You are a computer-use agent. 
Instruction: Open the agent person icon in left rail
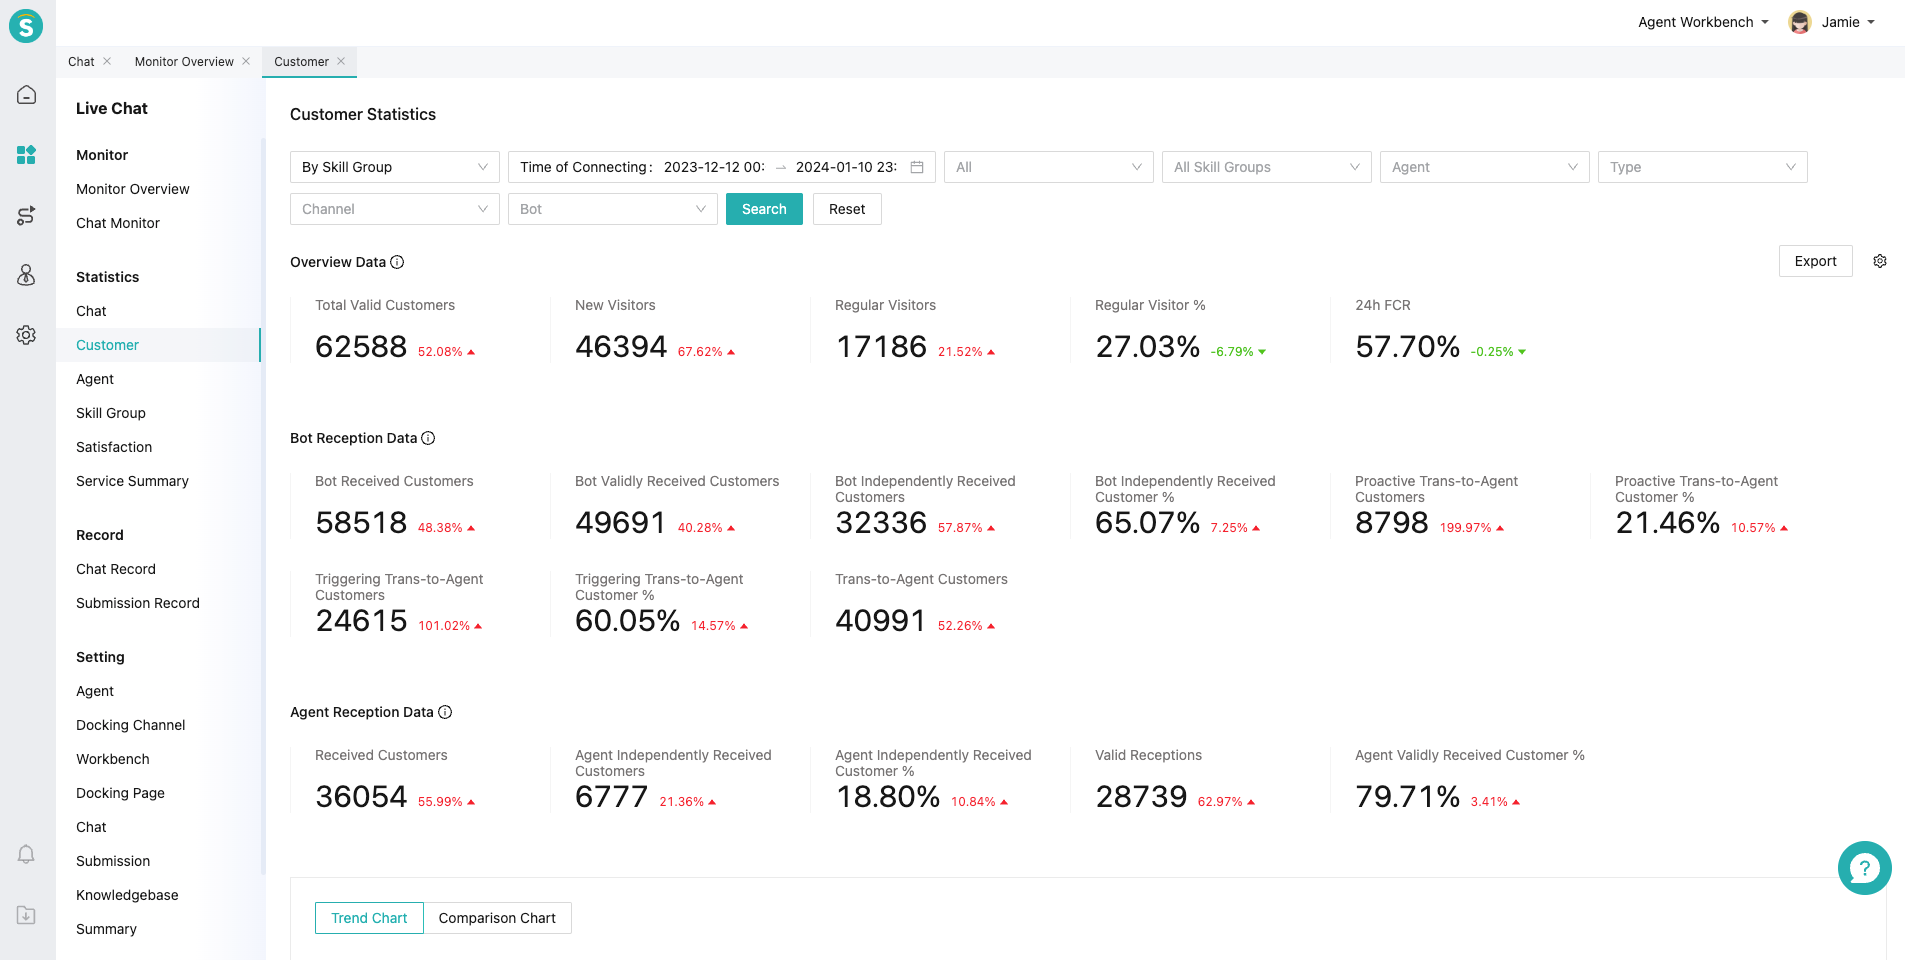[27, 275]
